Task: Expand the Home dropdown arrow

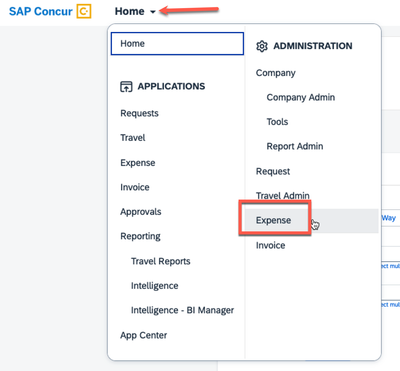Action: point(153,12)
